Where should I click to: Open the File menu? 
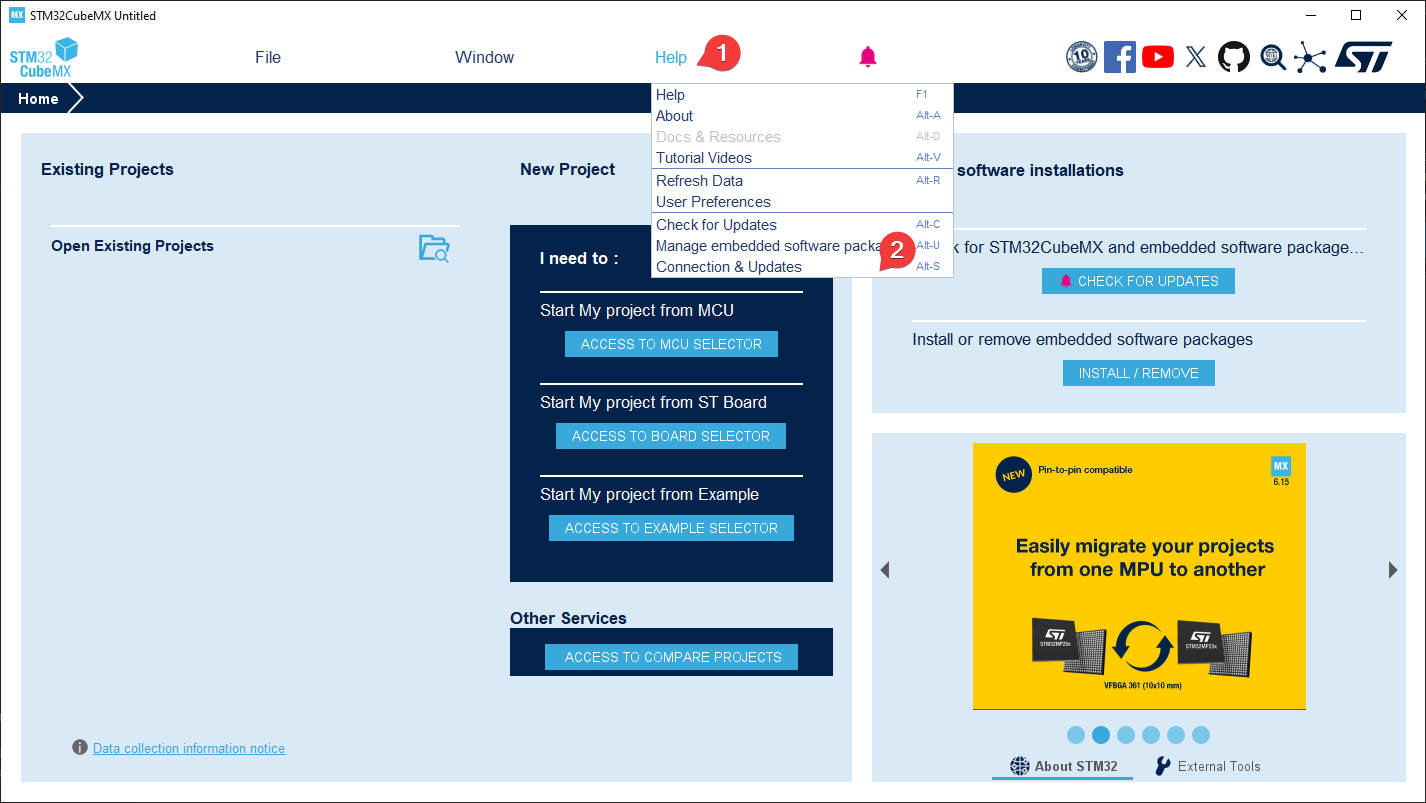coord(268,57)
